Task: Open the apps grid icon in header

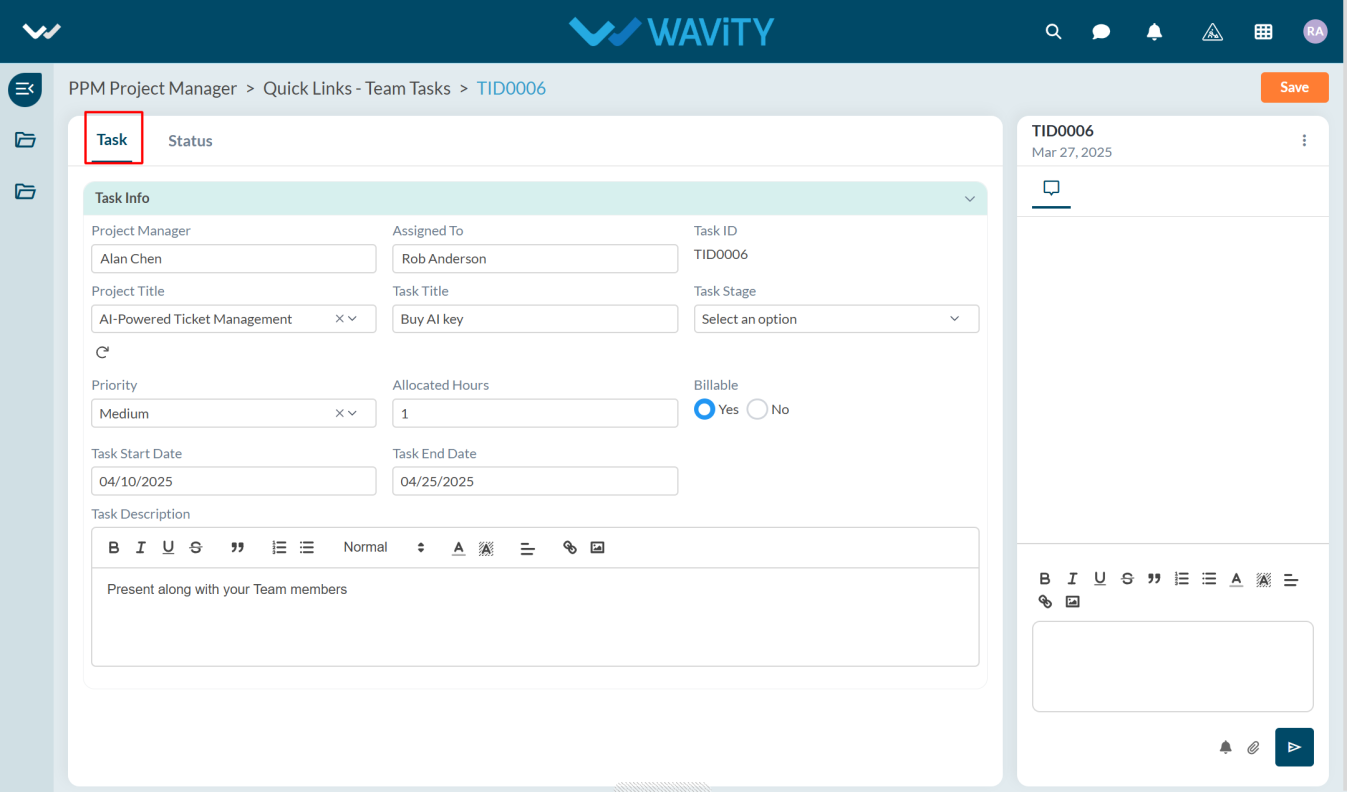Action: click(1263, 32)
